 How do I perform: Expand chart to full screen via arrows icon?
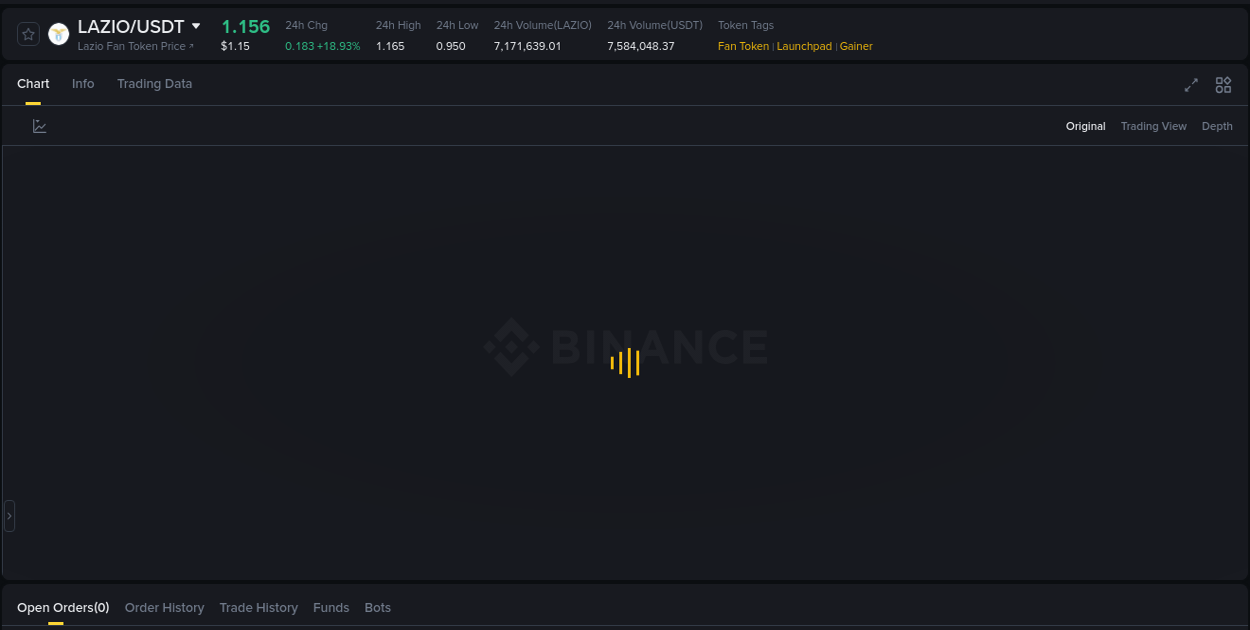(x=1191, y=85)
